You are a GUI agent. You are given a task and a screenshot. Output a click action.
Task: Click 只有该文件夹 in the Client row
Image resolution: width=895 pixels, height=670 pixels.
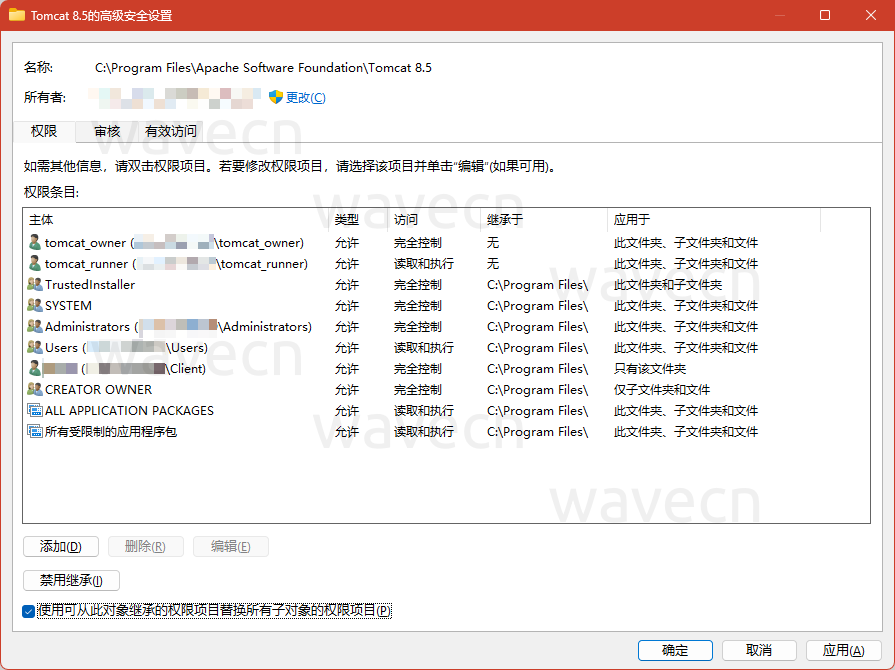coord(650,369)
